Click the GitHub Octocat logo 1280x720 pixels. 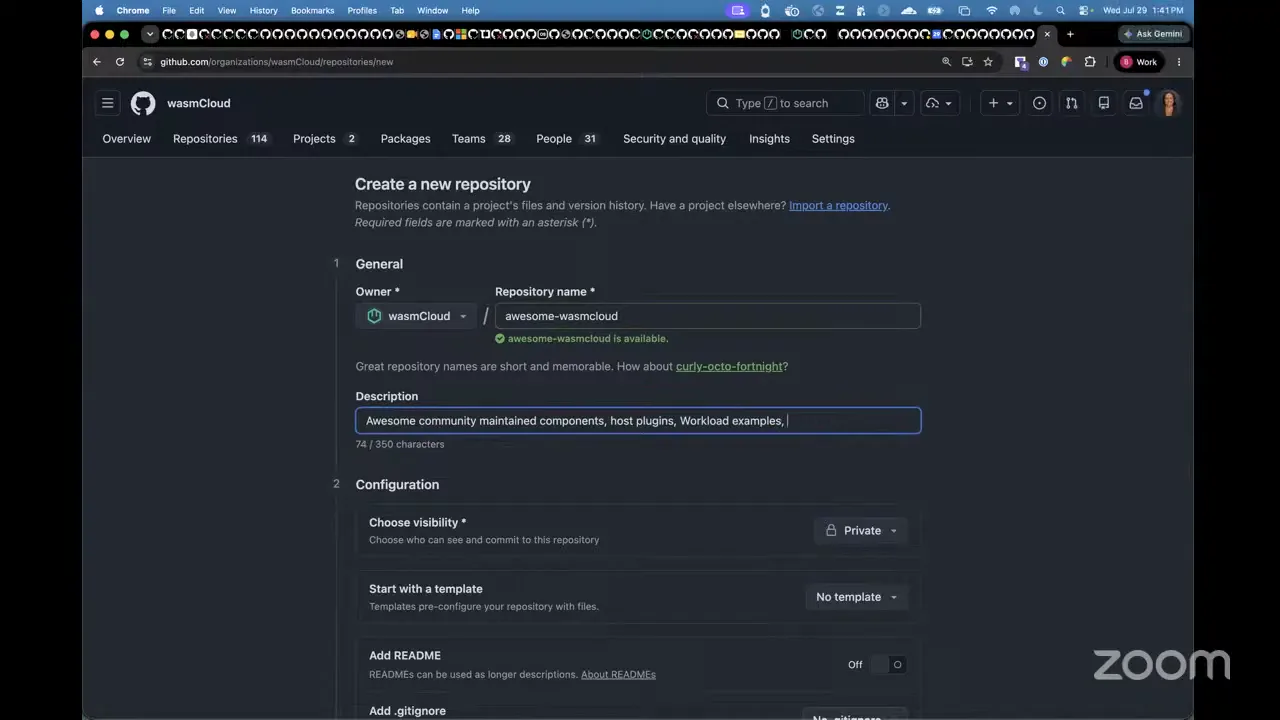pyautogui.click(x=143, y=103)
